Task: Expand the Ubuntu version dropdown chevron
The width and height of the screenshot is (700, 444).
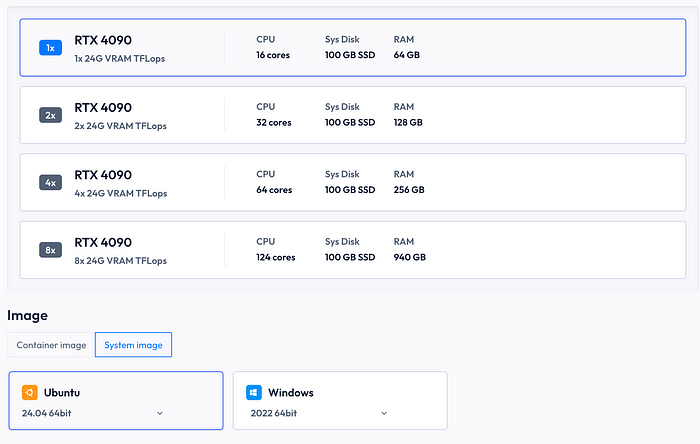Action: [x=160, y=413]
